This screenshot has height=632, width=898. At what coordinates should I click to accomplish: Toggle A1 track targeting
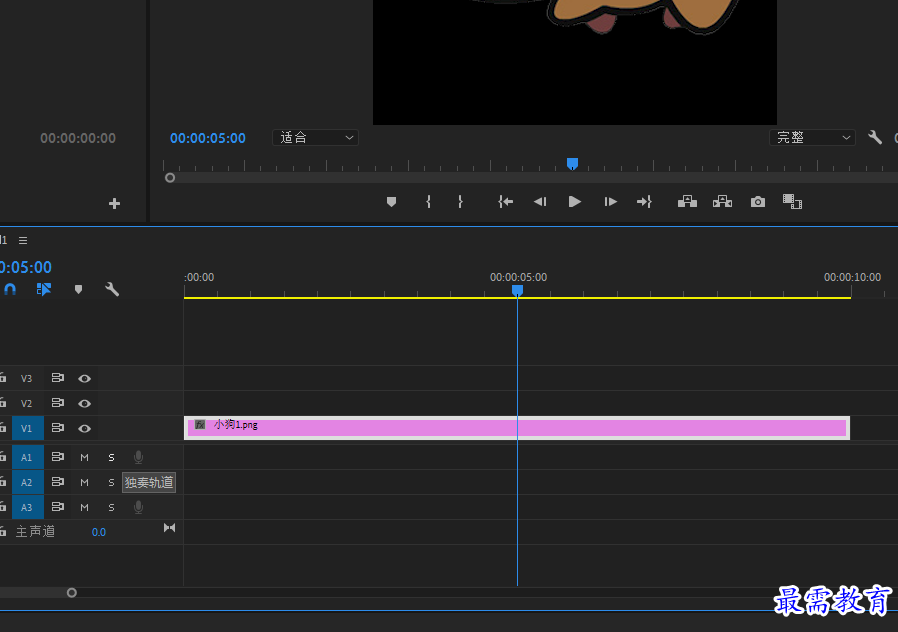click(27, 457)
